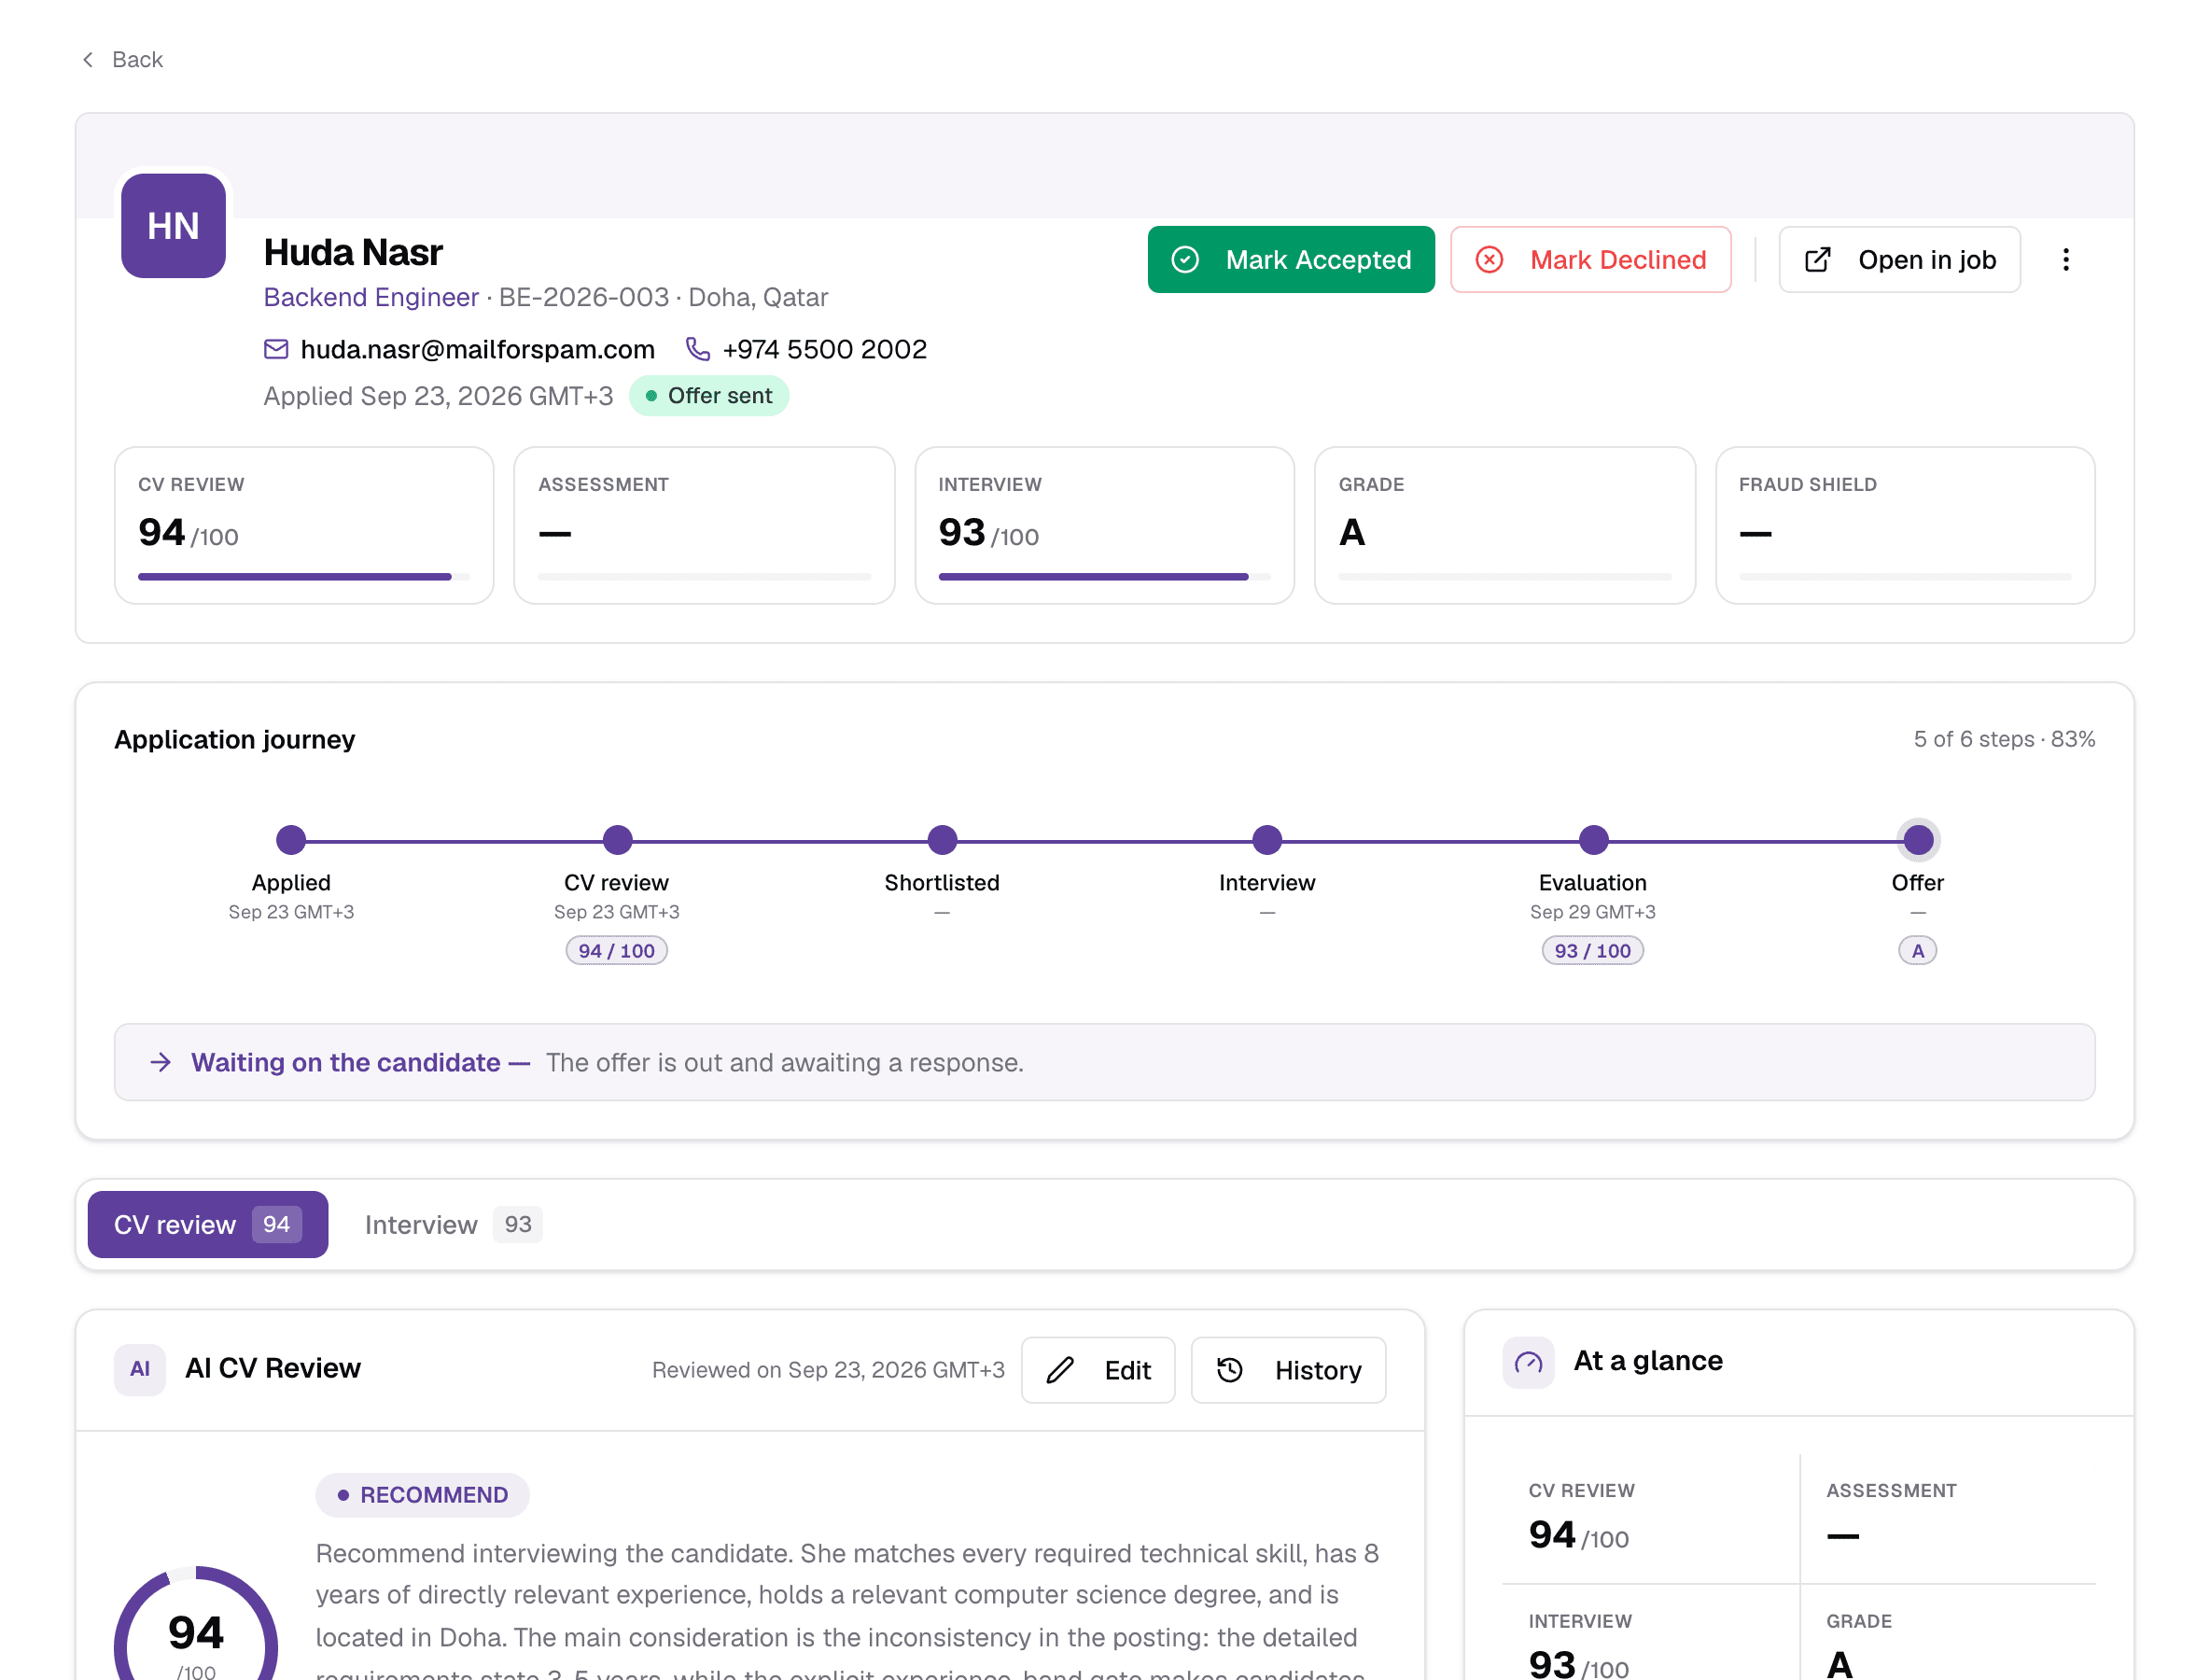
Task: Click the CV review journey step dot
Action: pyautogui.click(x=617, y=840)
